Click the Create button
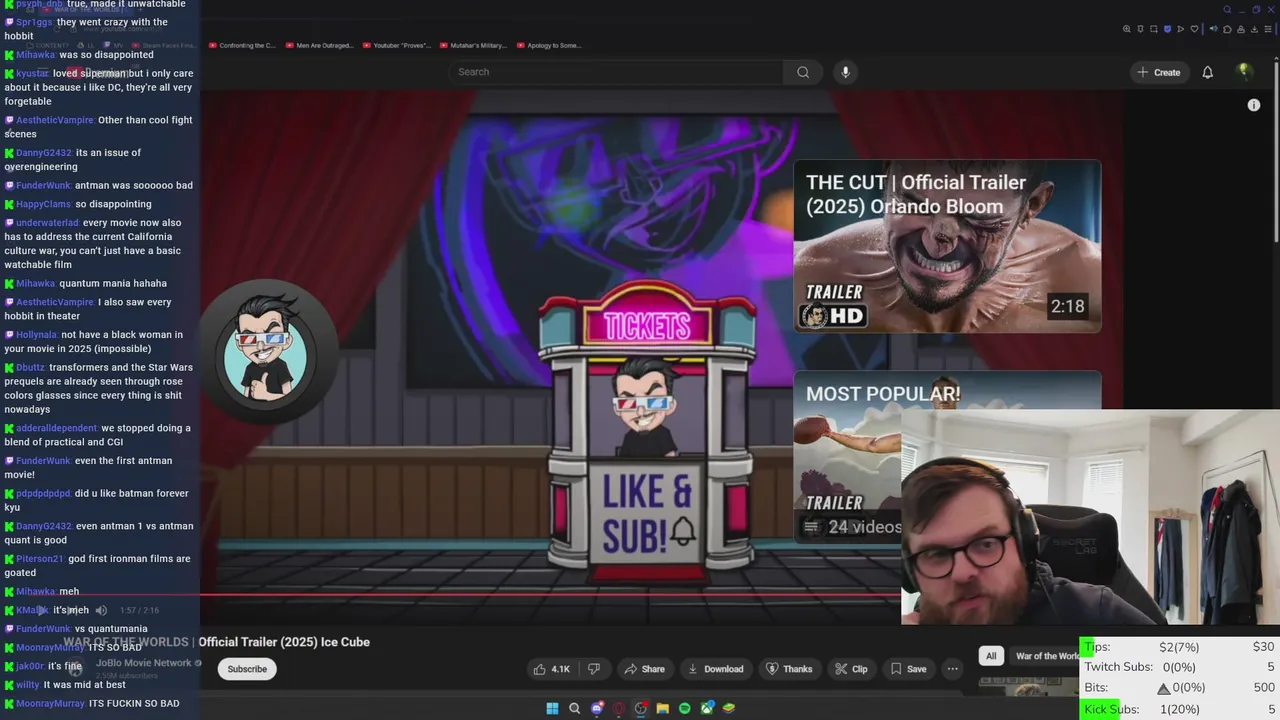The height and width of the screenshot is (720, 1280). point(1158,72)
